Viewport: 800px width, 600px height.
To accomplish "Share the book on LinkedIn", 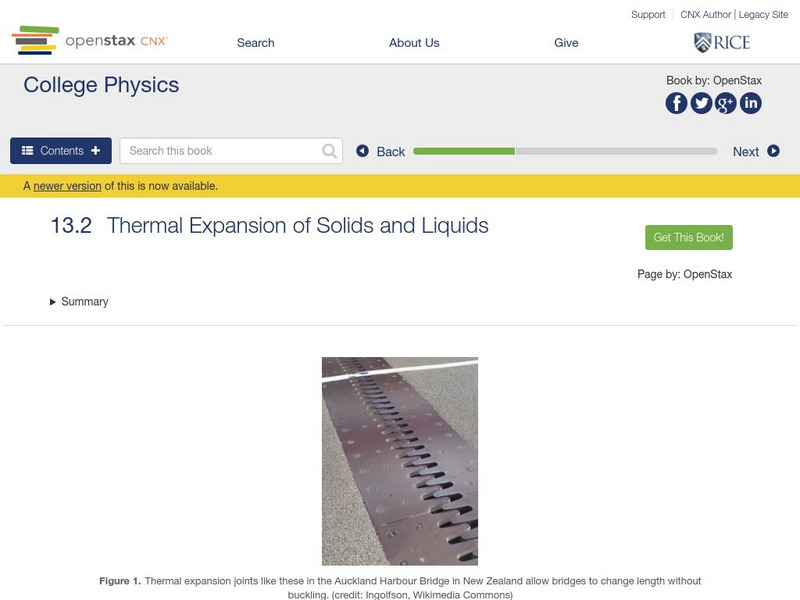I will point(751,101).
